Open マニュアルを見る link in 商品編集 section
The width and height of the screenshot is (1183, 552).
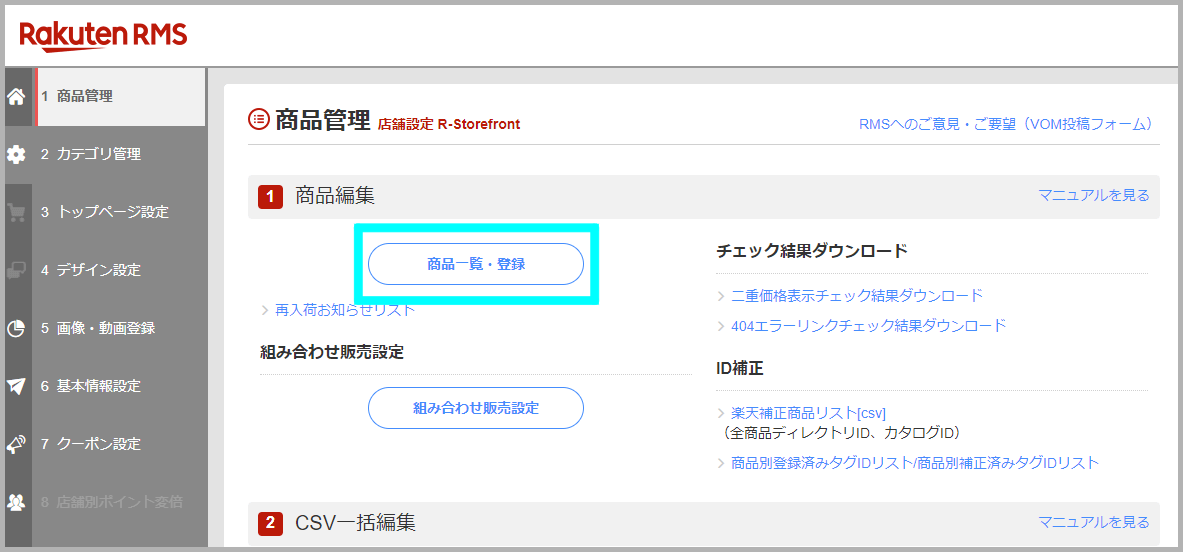1094,195
